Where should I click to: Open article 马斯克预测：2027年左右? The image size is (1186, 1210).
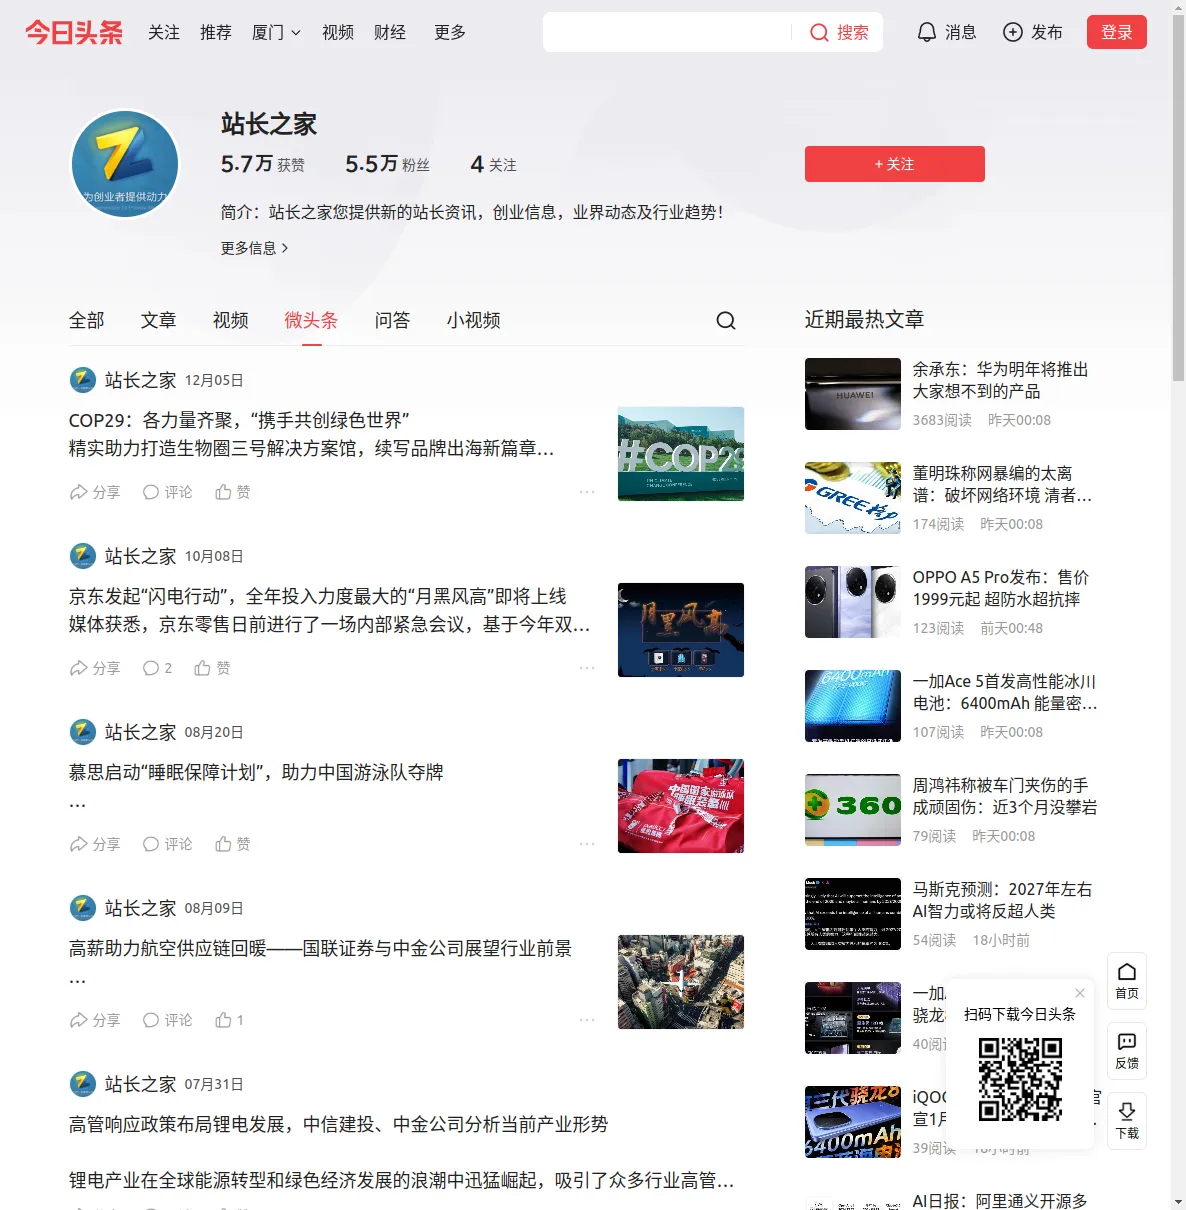point(1002,900)
